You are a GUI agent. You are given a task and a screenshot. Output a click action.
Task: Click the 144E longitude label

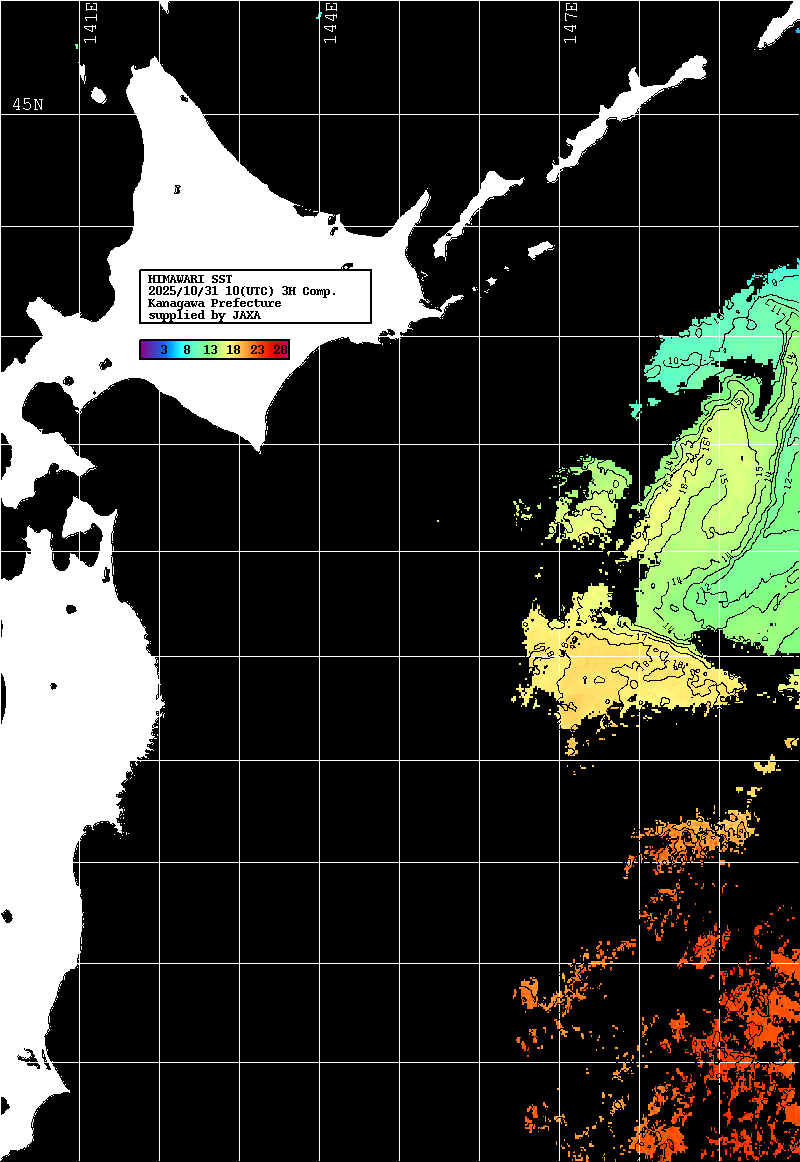click(330, 23)
